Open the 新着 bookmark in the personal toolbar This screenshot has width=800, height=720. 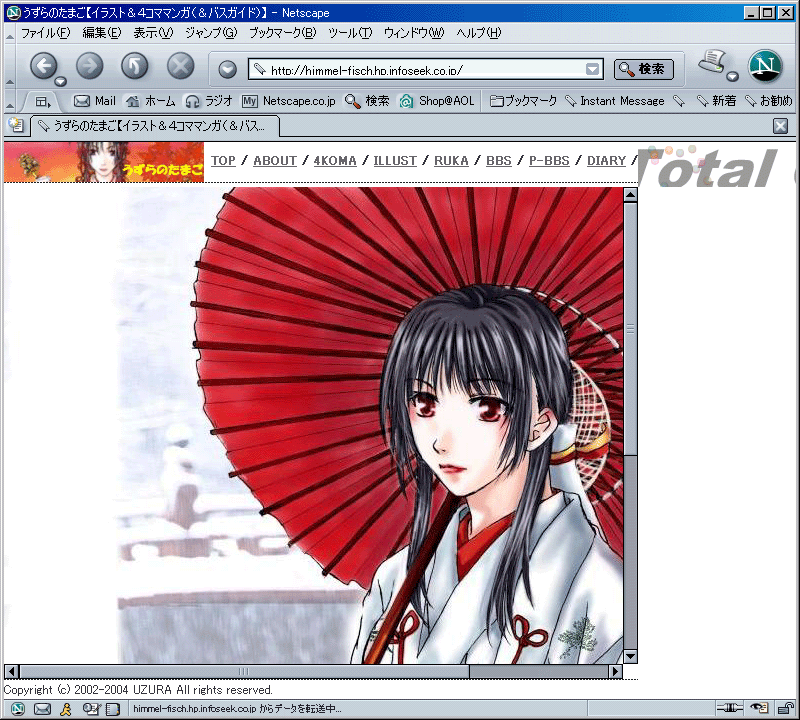(717, 101)
